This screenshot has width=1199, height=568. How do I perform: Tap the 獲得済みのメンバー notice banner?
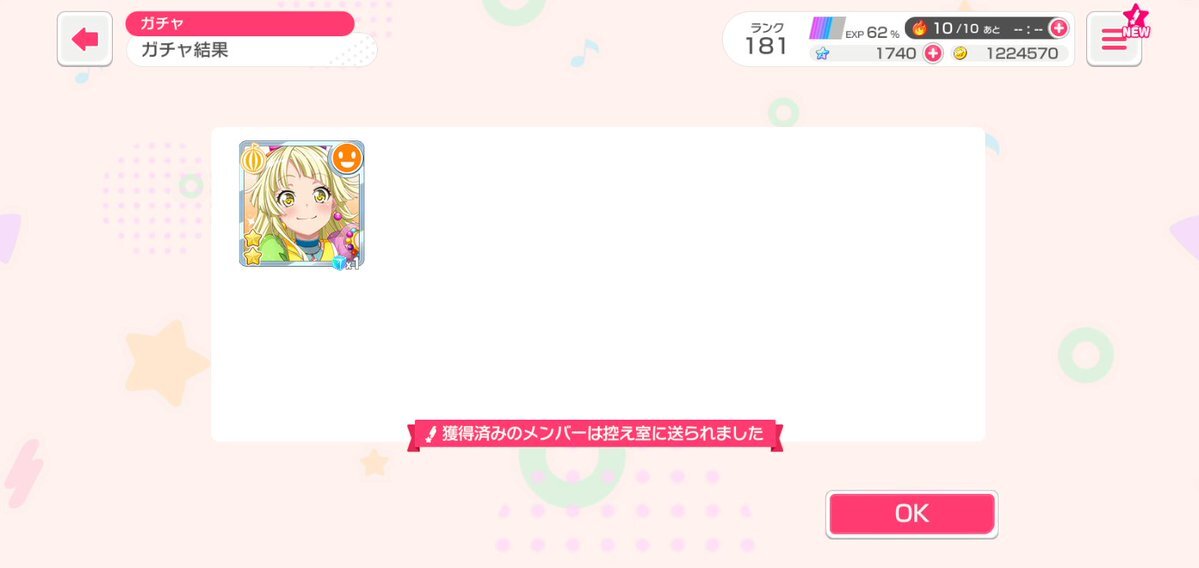pyautogui.click(x=595, y=434)
